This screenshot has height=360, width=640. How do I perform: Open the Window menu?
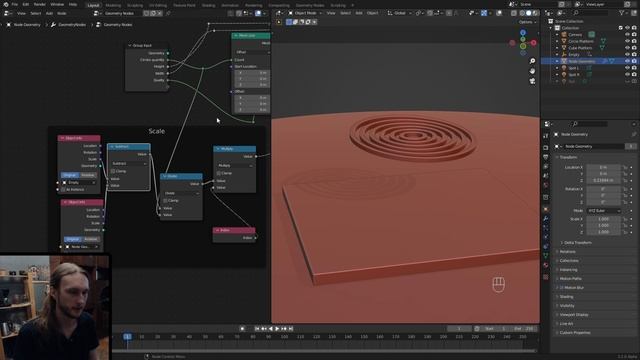[x=57, y=4]
